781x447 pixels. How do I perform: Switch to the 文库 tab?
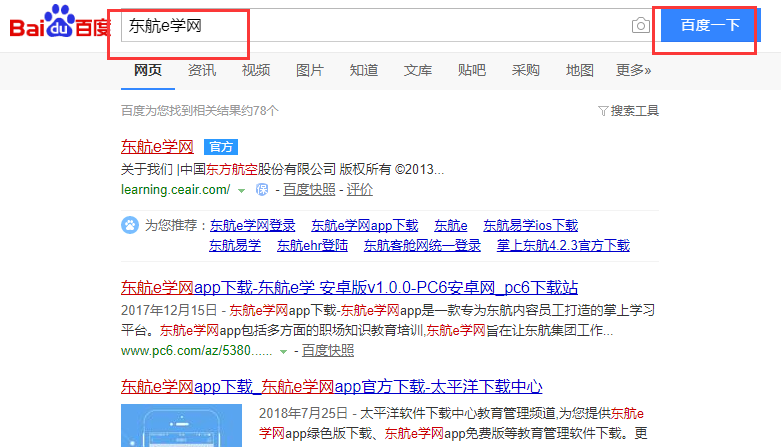pos(418,70)
